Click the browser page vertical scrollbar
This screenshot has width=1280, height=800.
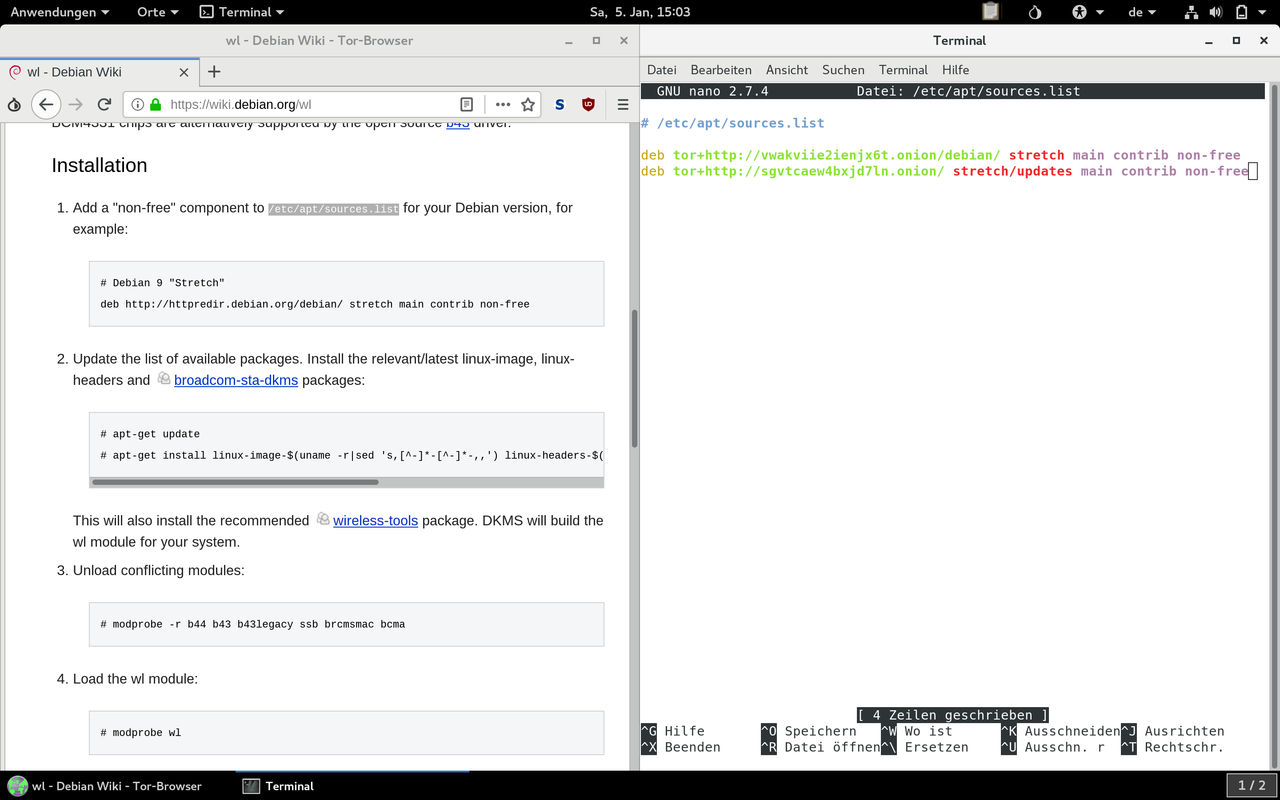tap(634, 380)
